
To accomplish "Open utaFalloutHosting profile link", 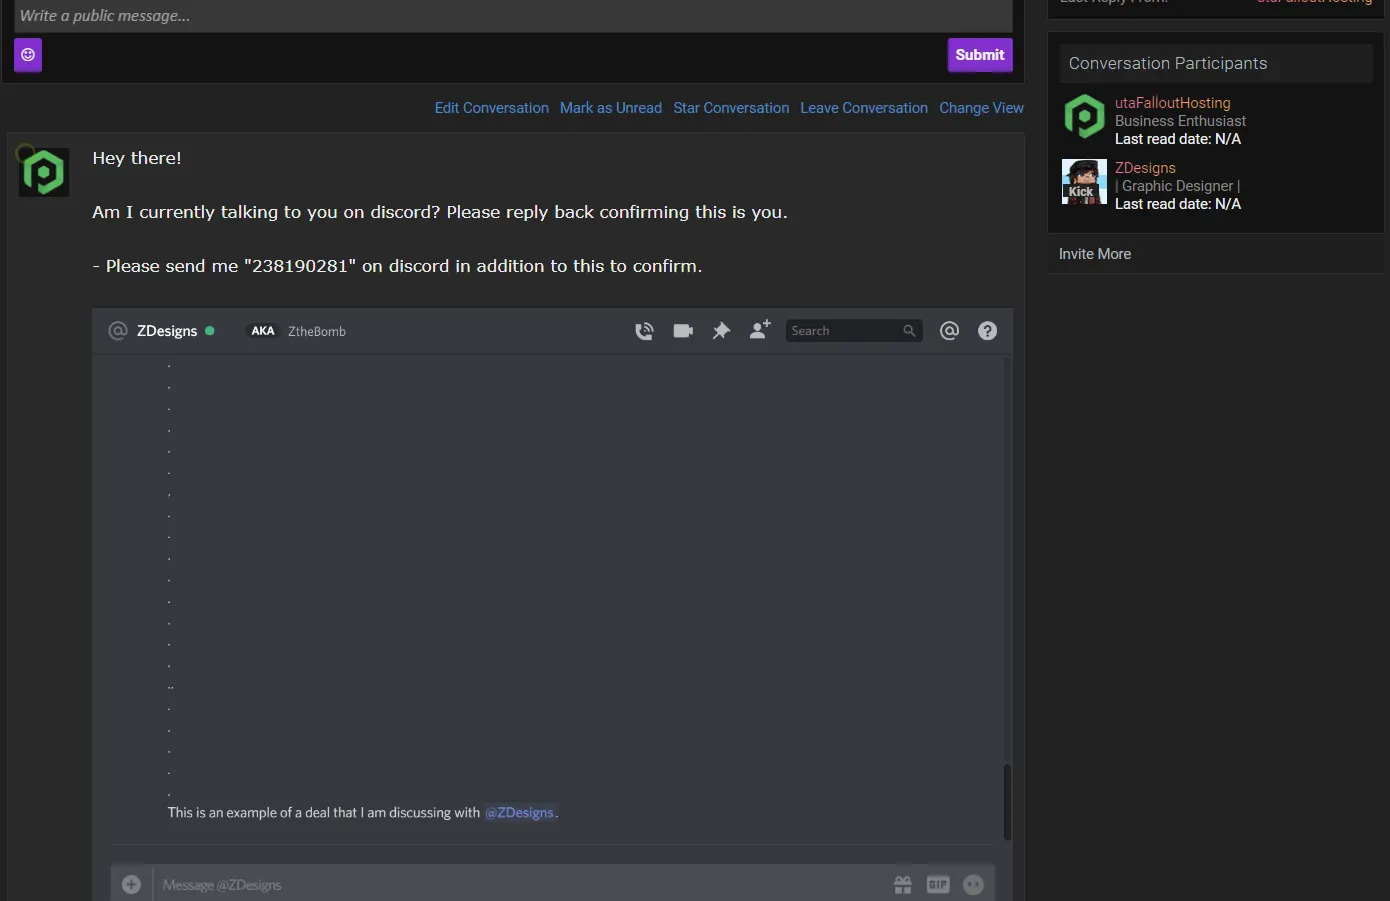I will point(1173,103).
